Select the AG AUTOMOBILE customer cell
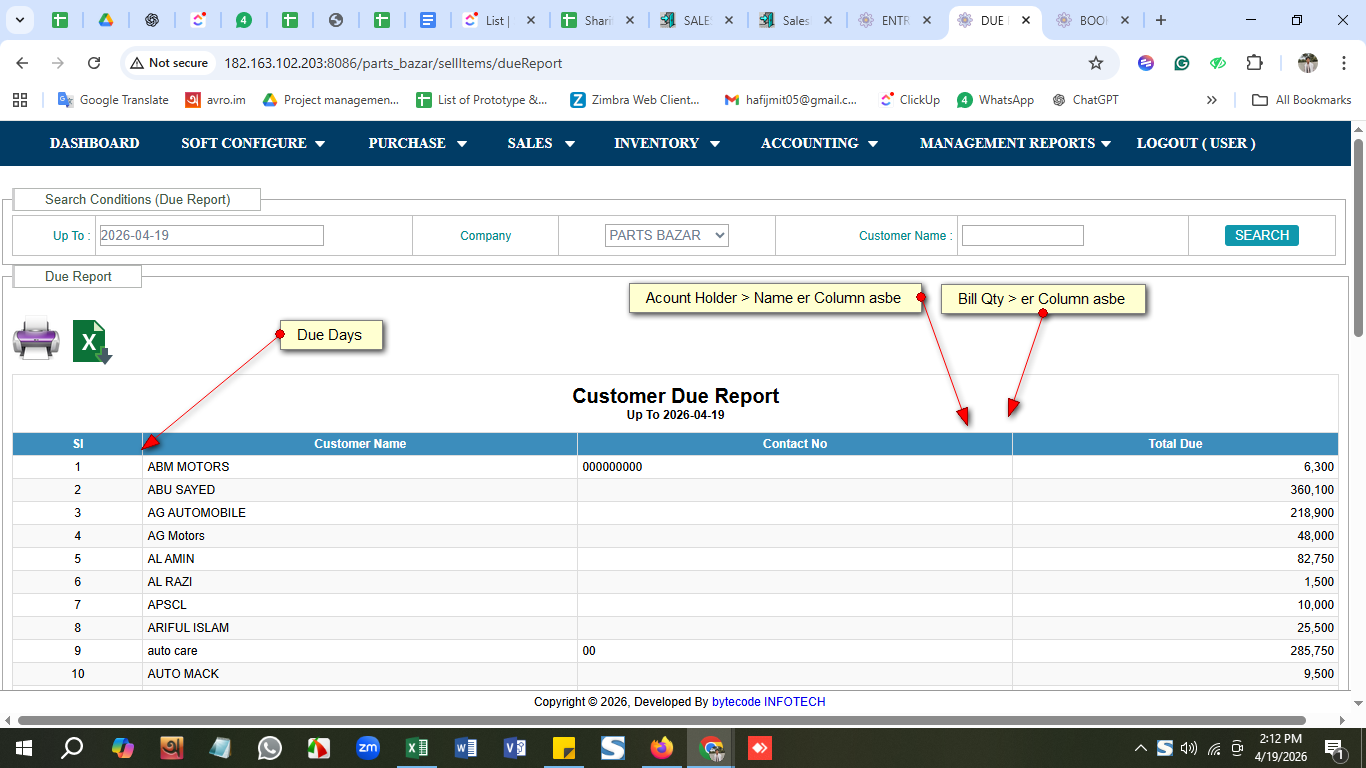The width and height of the screenshot is (1366, 768). click(x=360, y=513)
